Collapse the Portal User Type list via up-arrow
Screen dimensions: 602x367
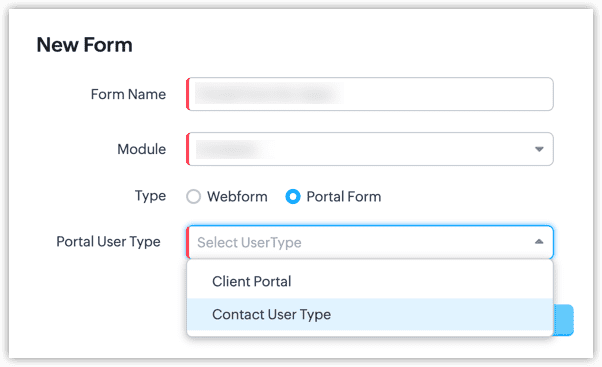pyautogui.click(x=539, y=241)
